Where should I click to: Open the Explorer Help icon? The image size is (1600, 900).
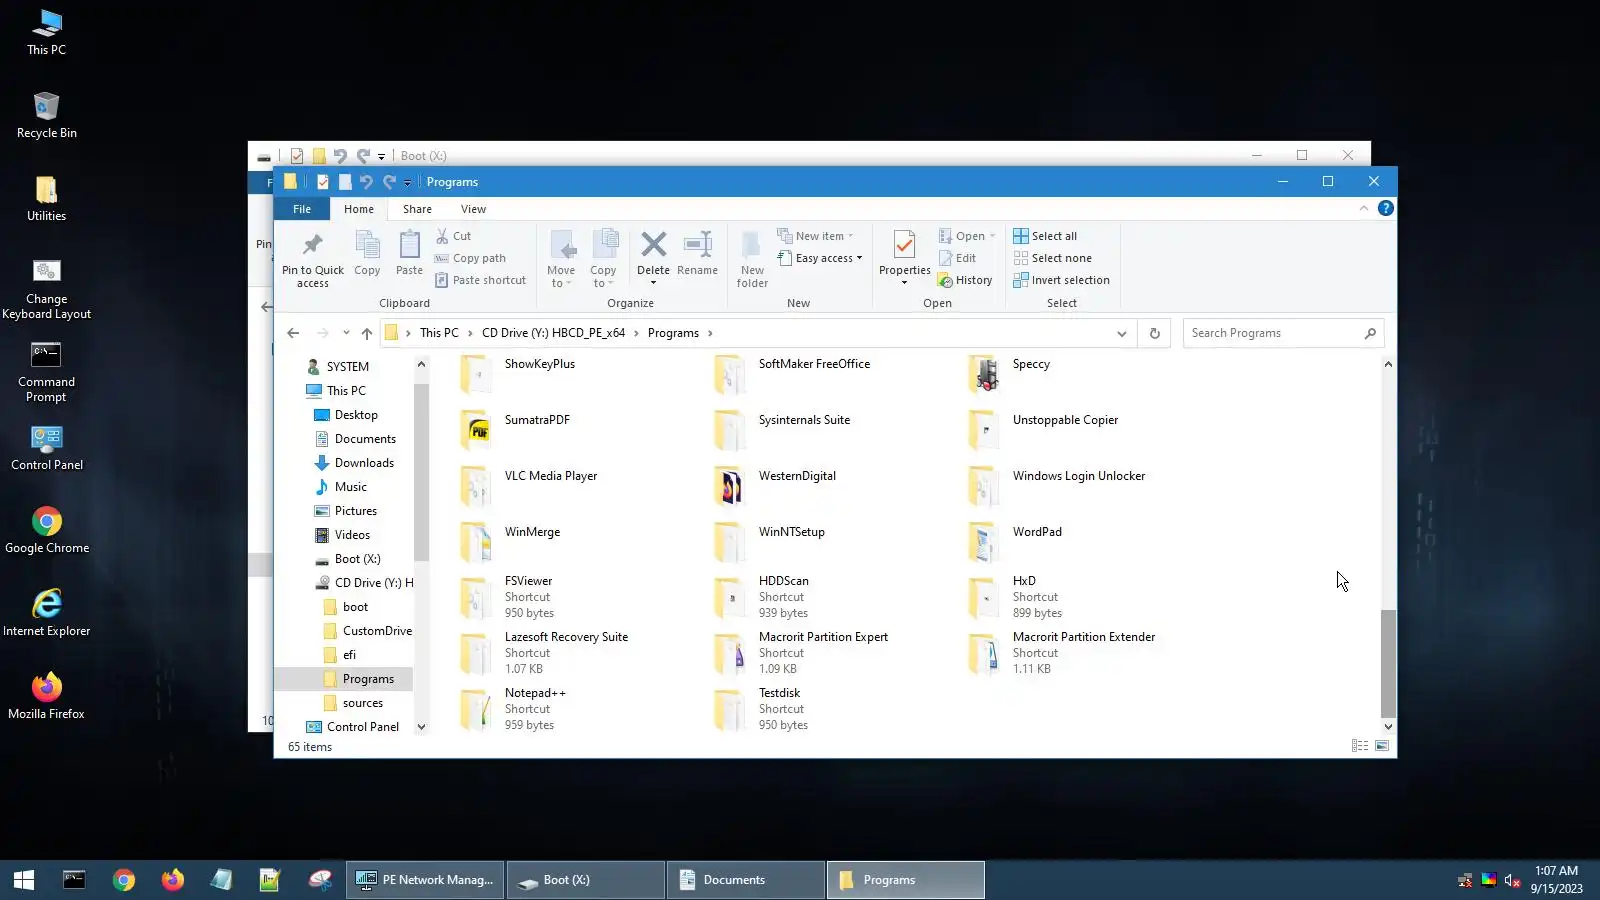click(1385, 208)
